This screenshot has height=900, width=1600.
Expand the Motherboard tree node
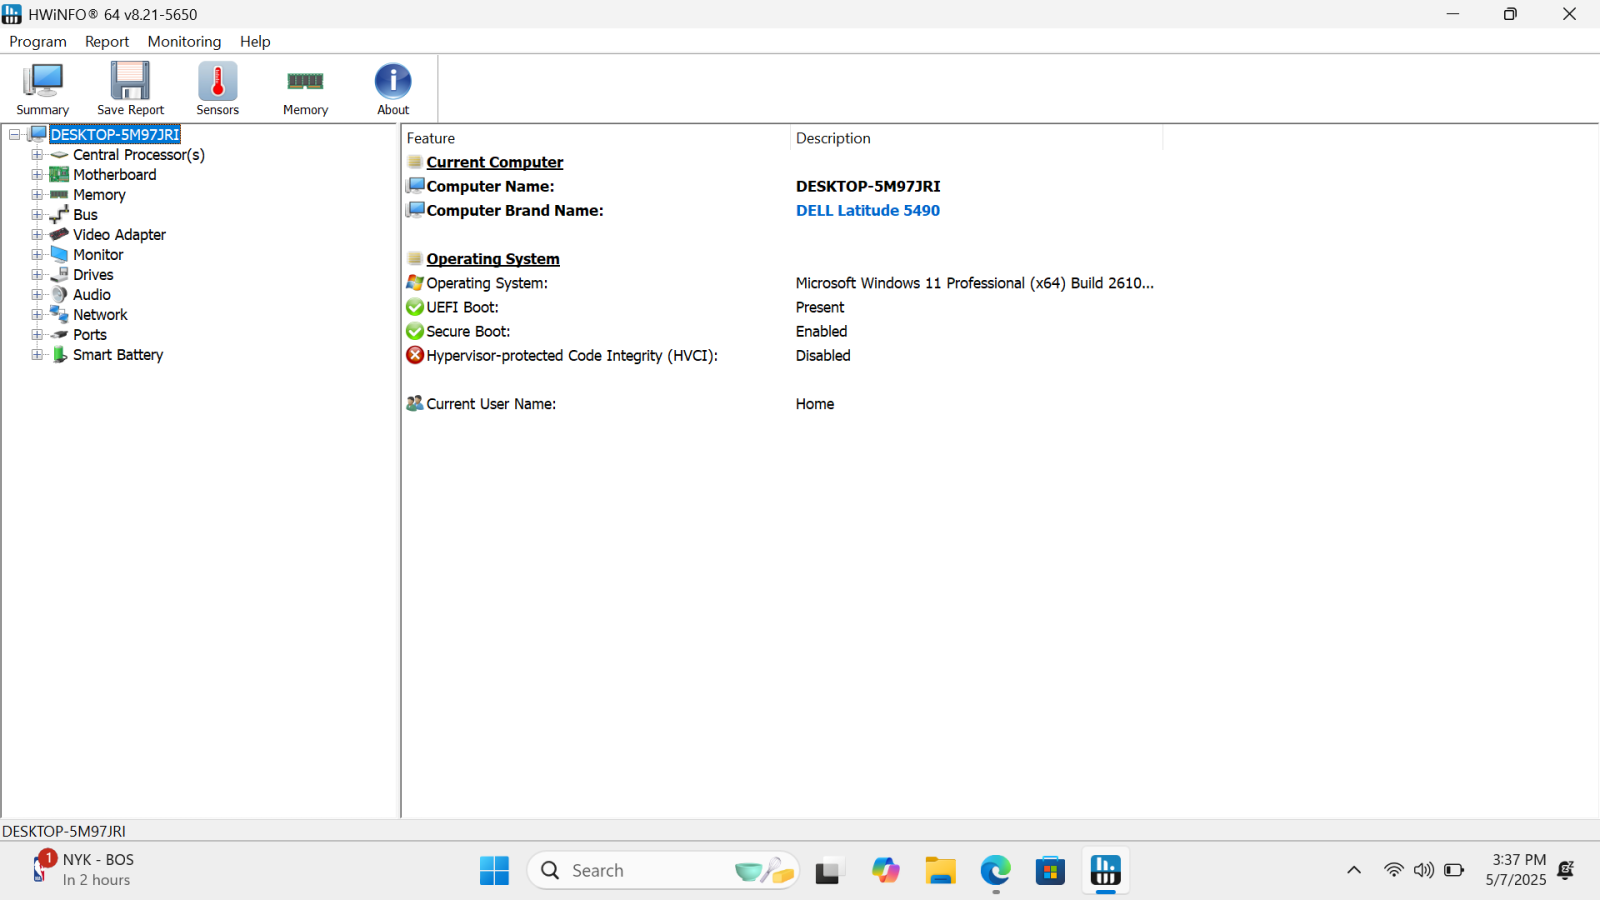tap(37, 175)
